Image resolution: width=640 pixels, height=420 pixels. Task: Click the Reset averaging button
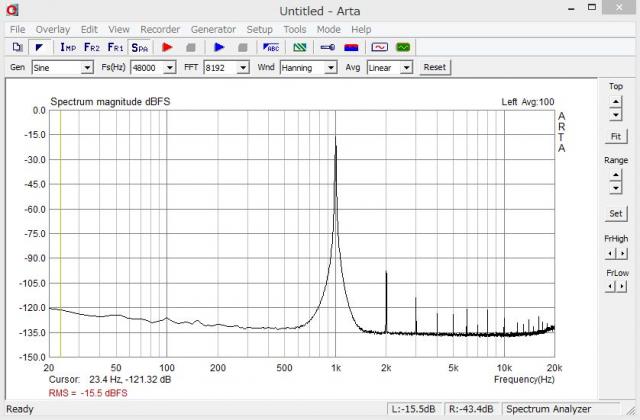click(x=435, y=67)
